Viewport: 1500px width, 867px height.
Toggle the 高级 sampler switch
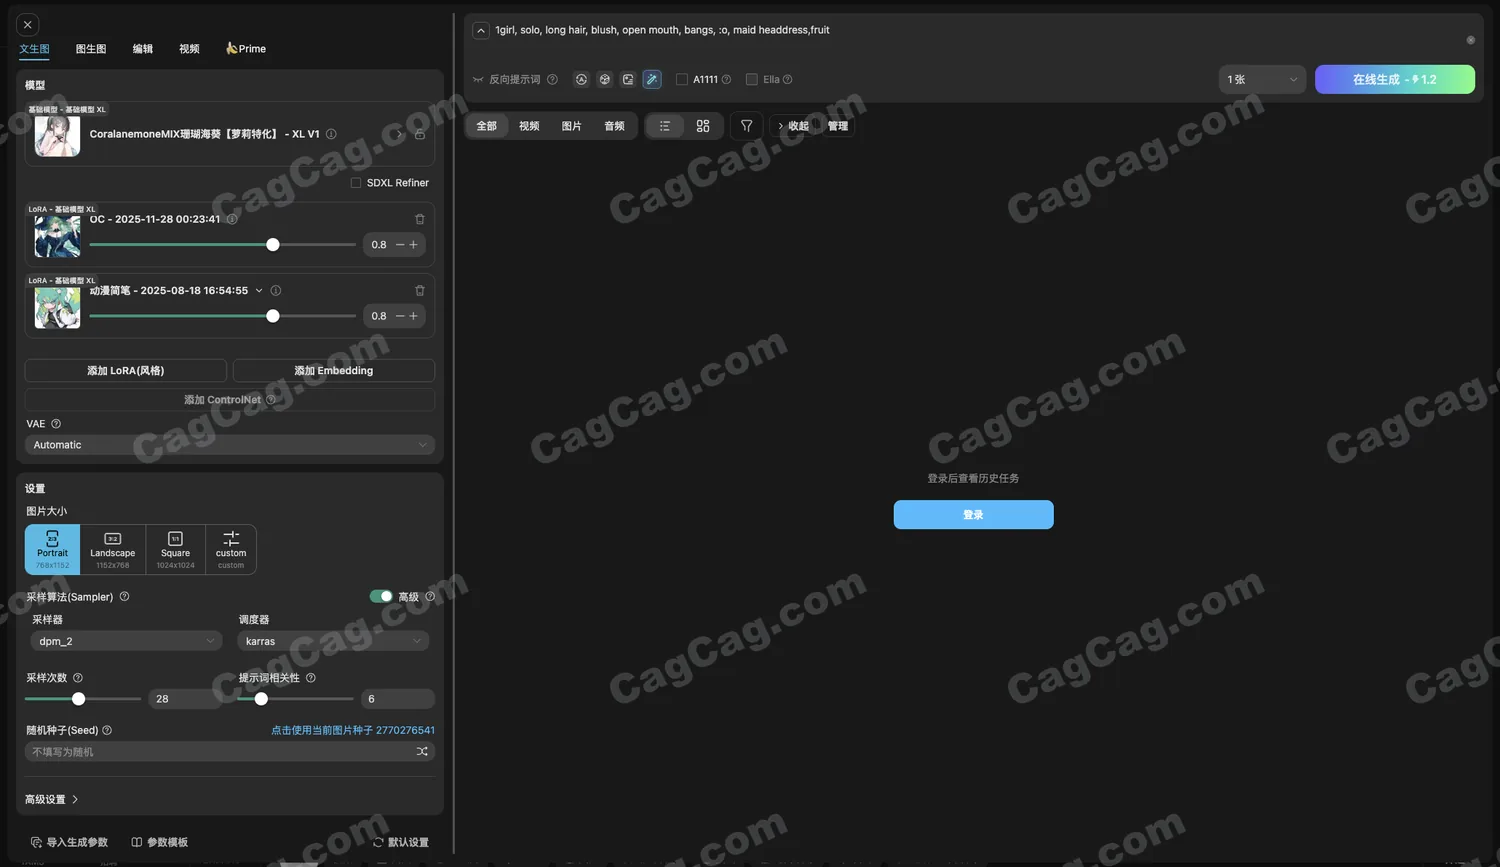click(x=381, y=596)
